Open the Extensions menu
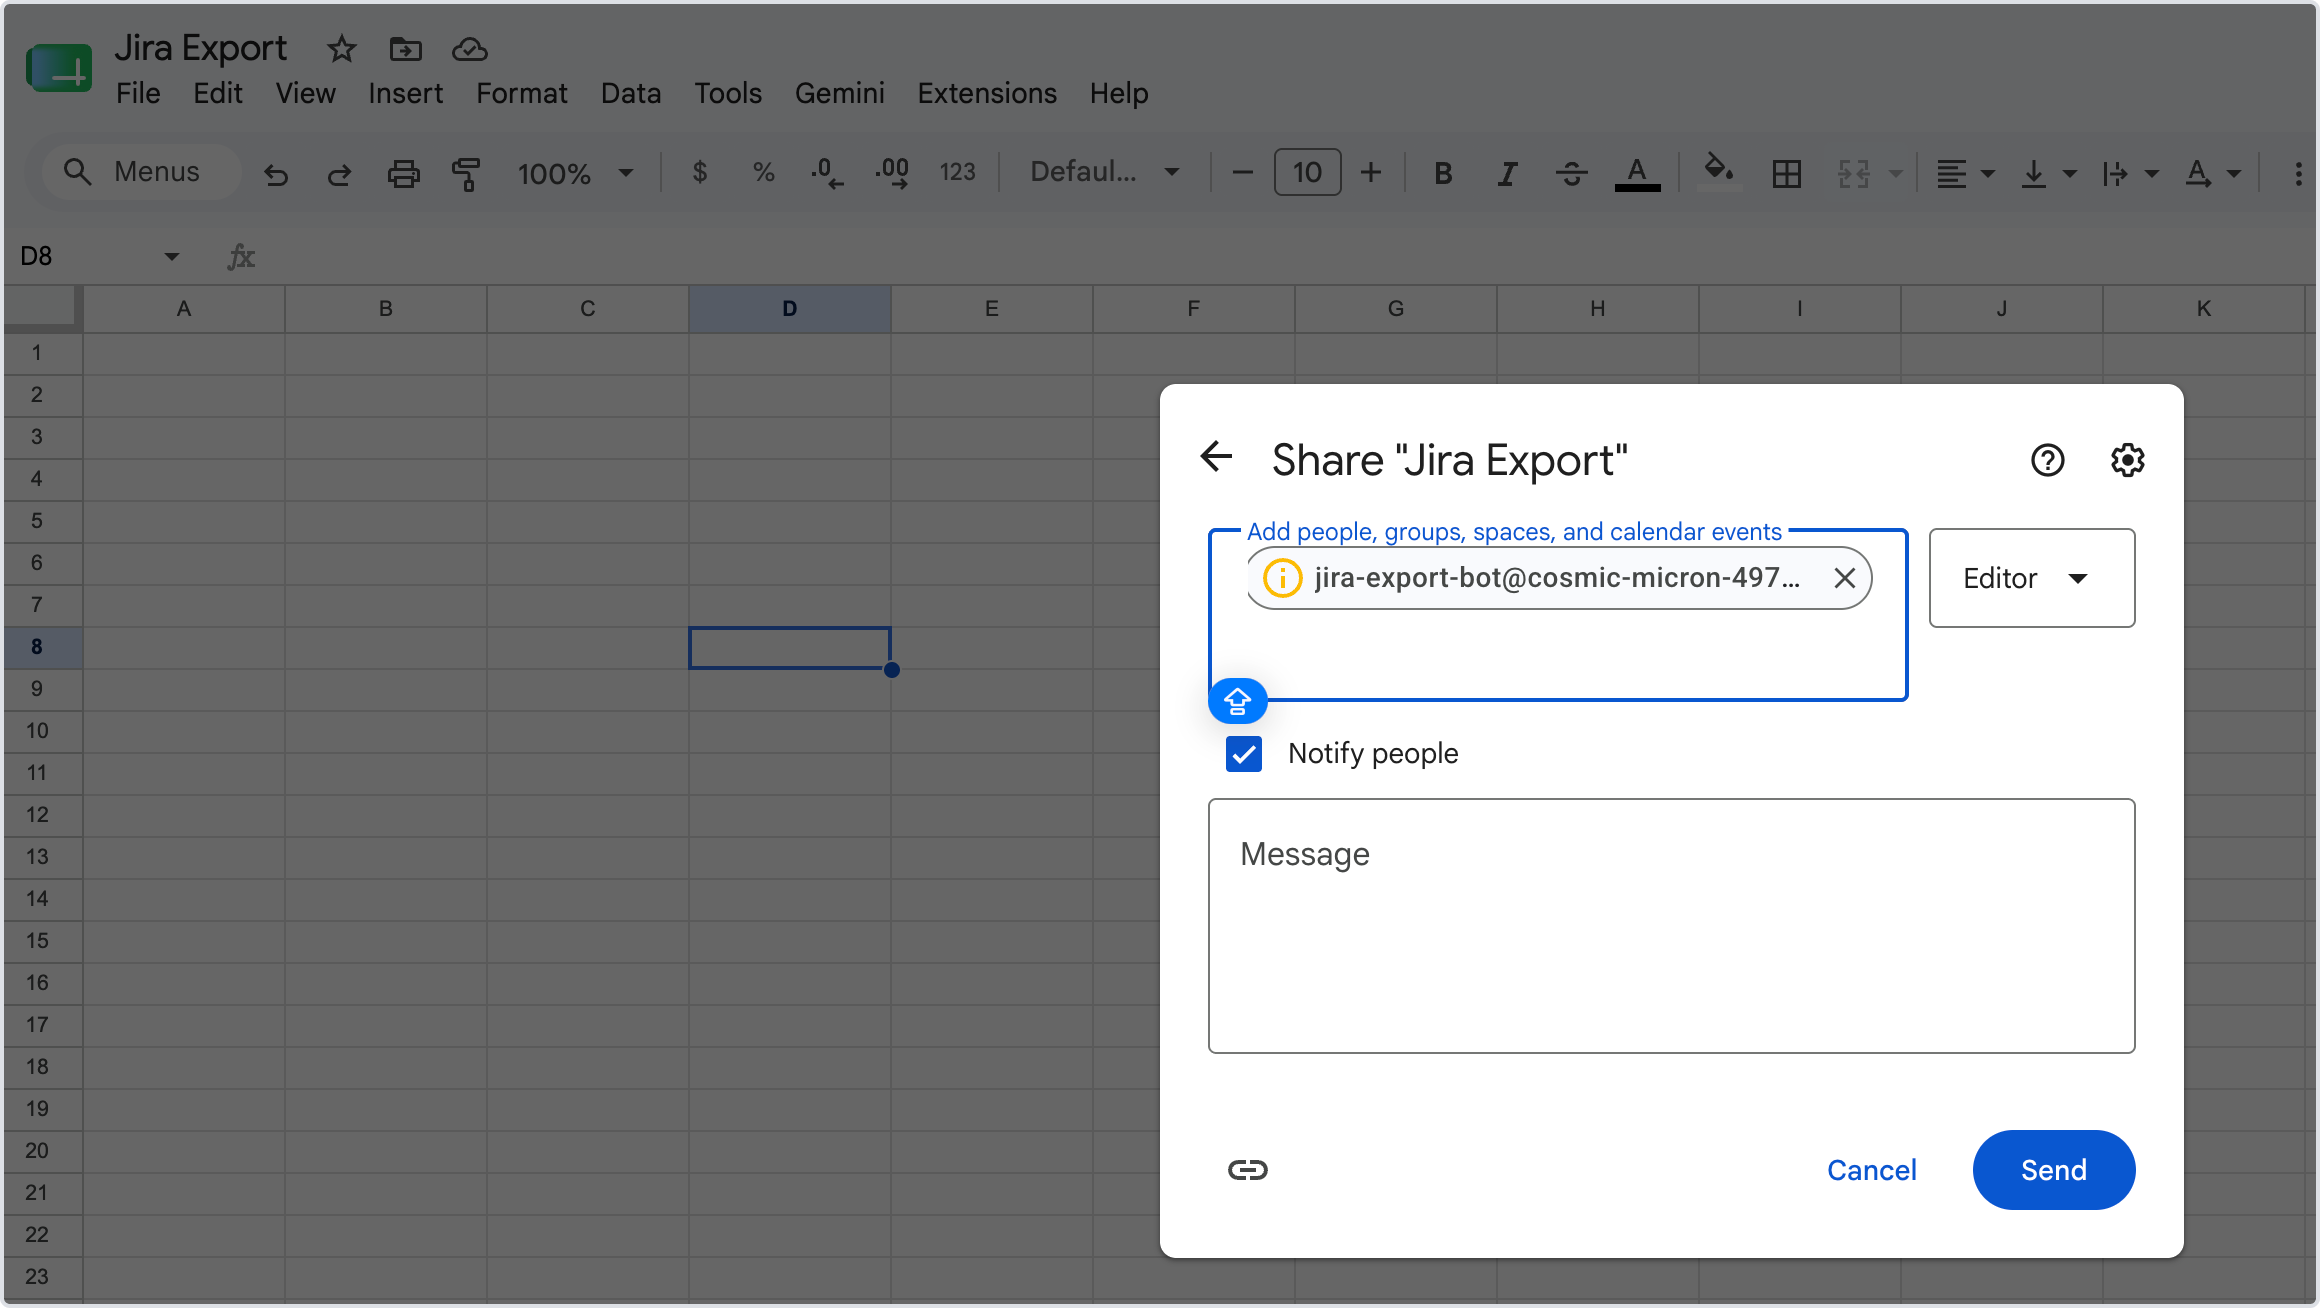This screenshot has width=2320, height=1308. point(987,93)
